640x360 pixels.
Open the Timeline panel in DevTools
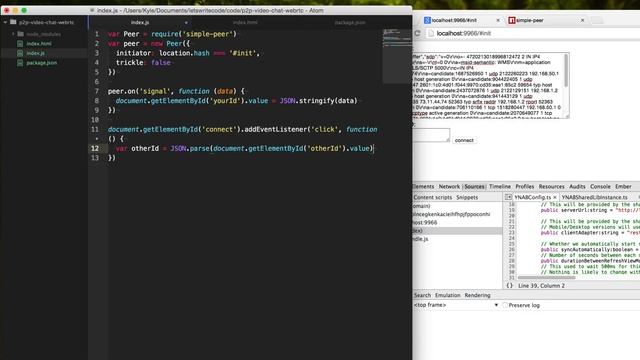[x=500, y=187]
